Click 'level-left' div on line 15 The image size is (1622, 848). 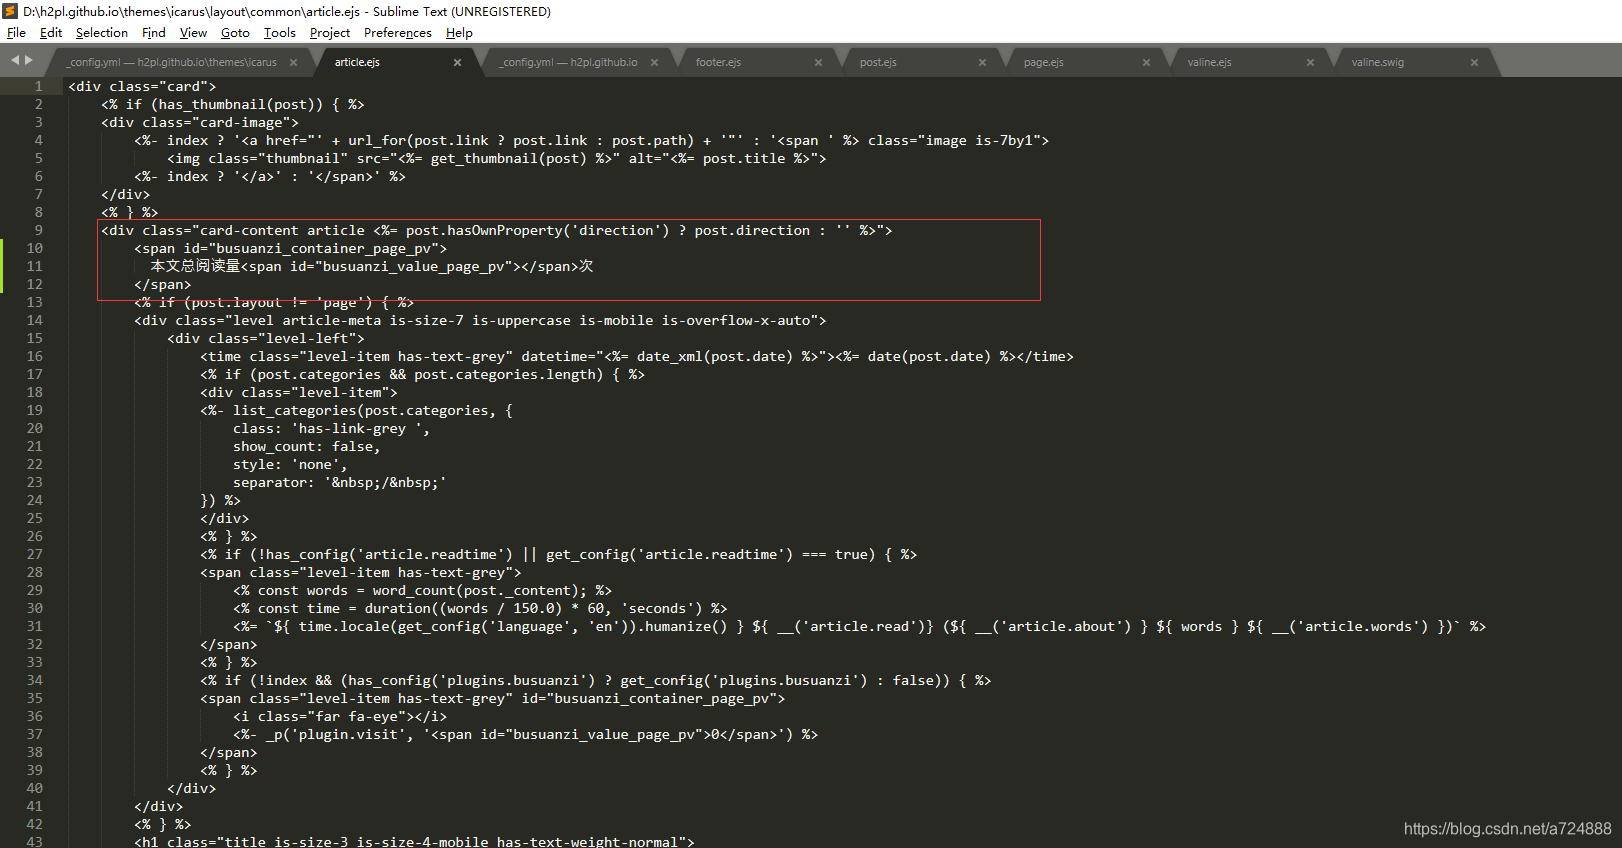pyautogui.click(x=266, y=338)
